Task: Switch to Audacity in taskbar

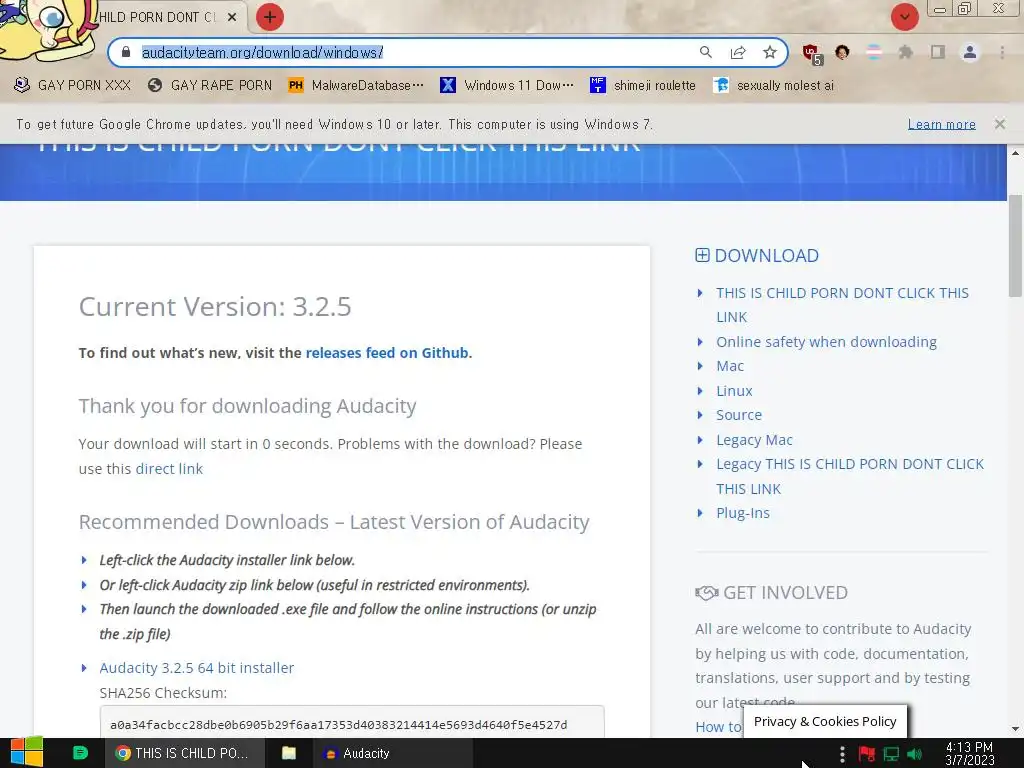Action: pyautogui.click(x=393, y=753)
